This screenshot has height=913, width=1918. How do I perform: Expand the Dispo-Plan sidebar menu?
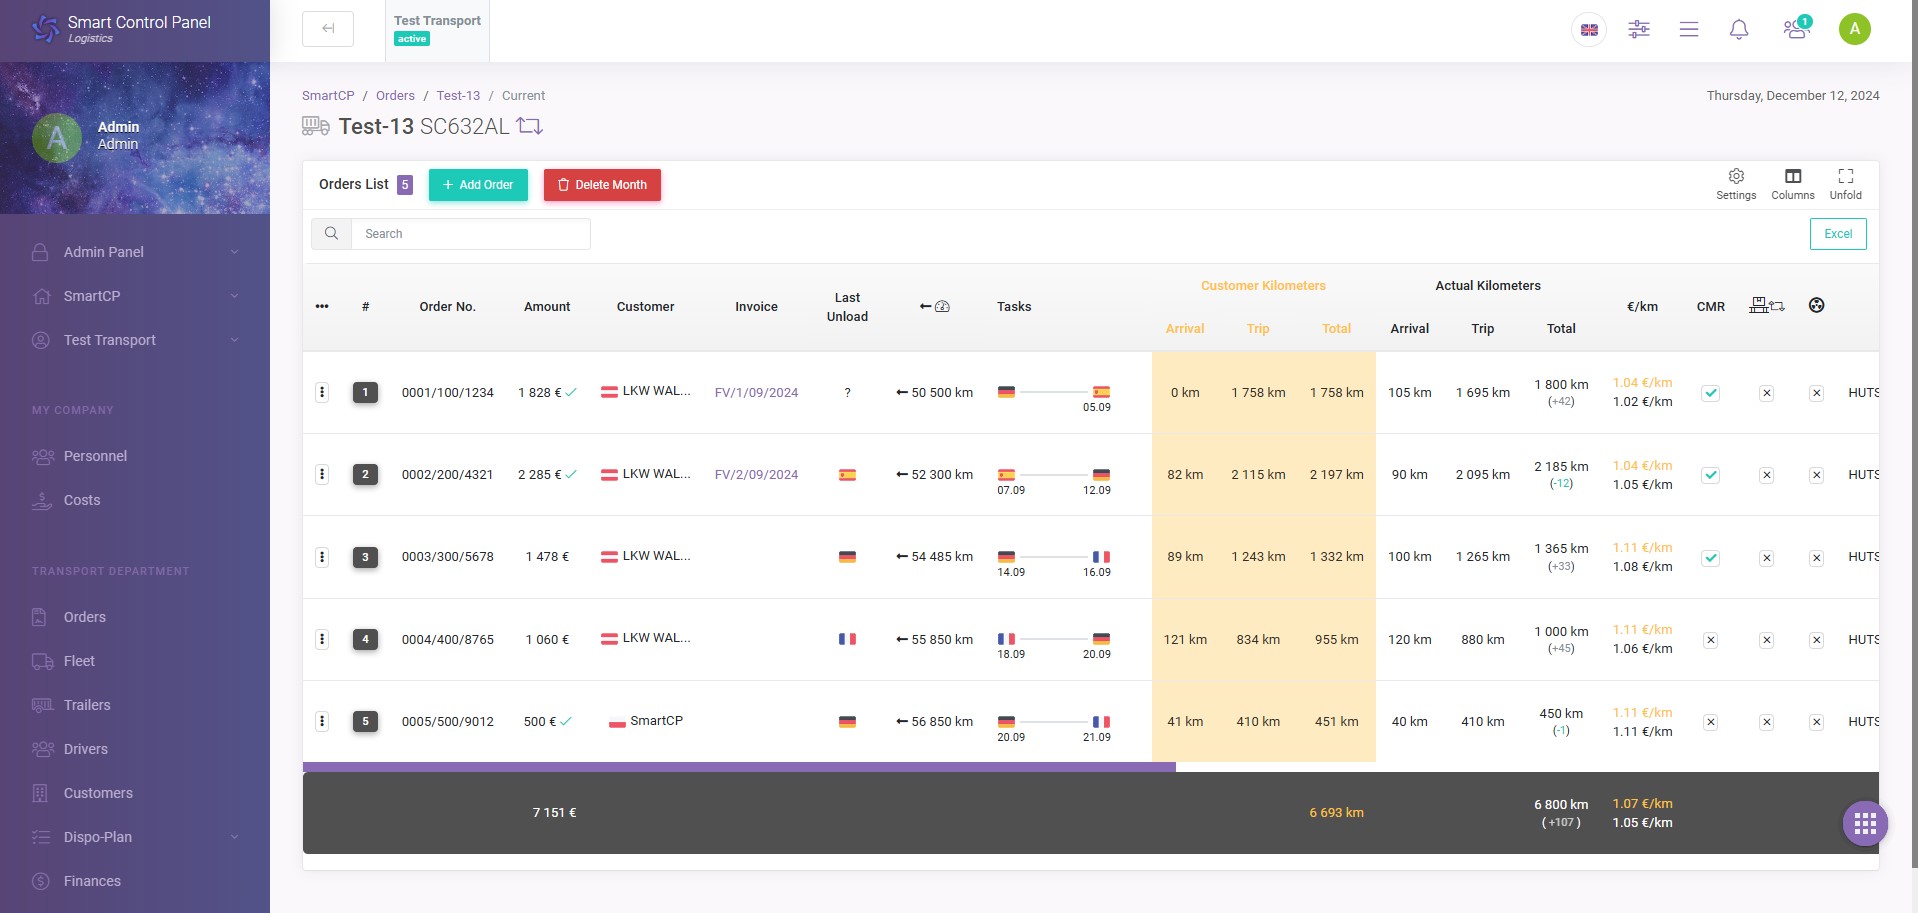(x=135, y=837)
